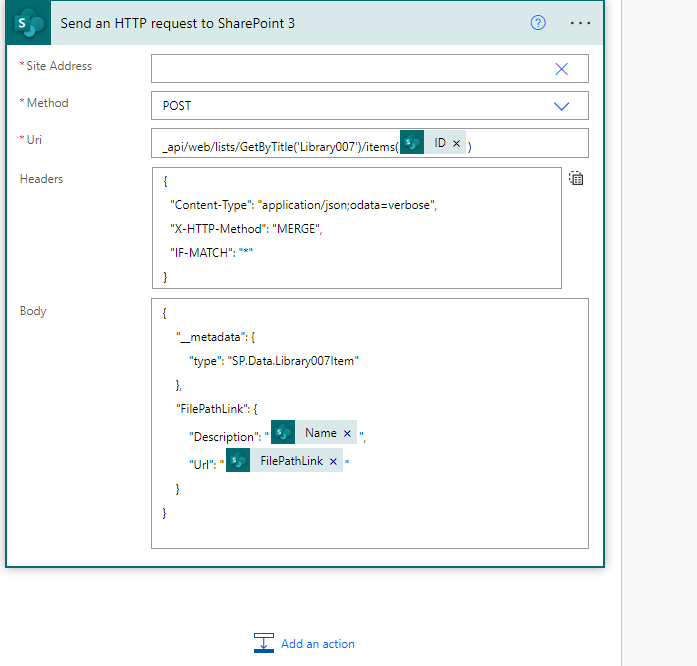Click the SharePoint connector icon in the header
This screenshot has width=697, height=666.
coord(28,23)
